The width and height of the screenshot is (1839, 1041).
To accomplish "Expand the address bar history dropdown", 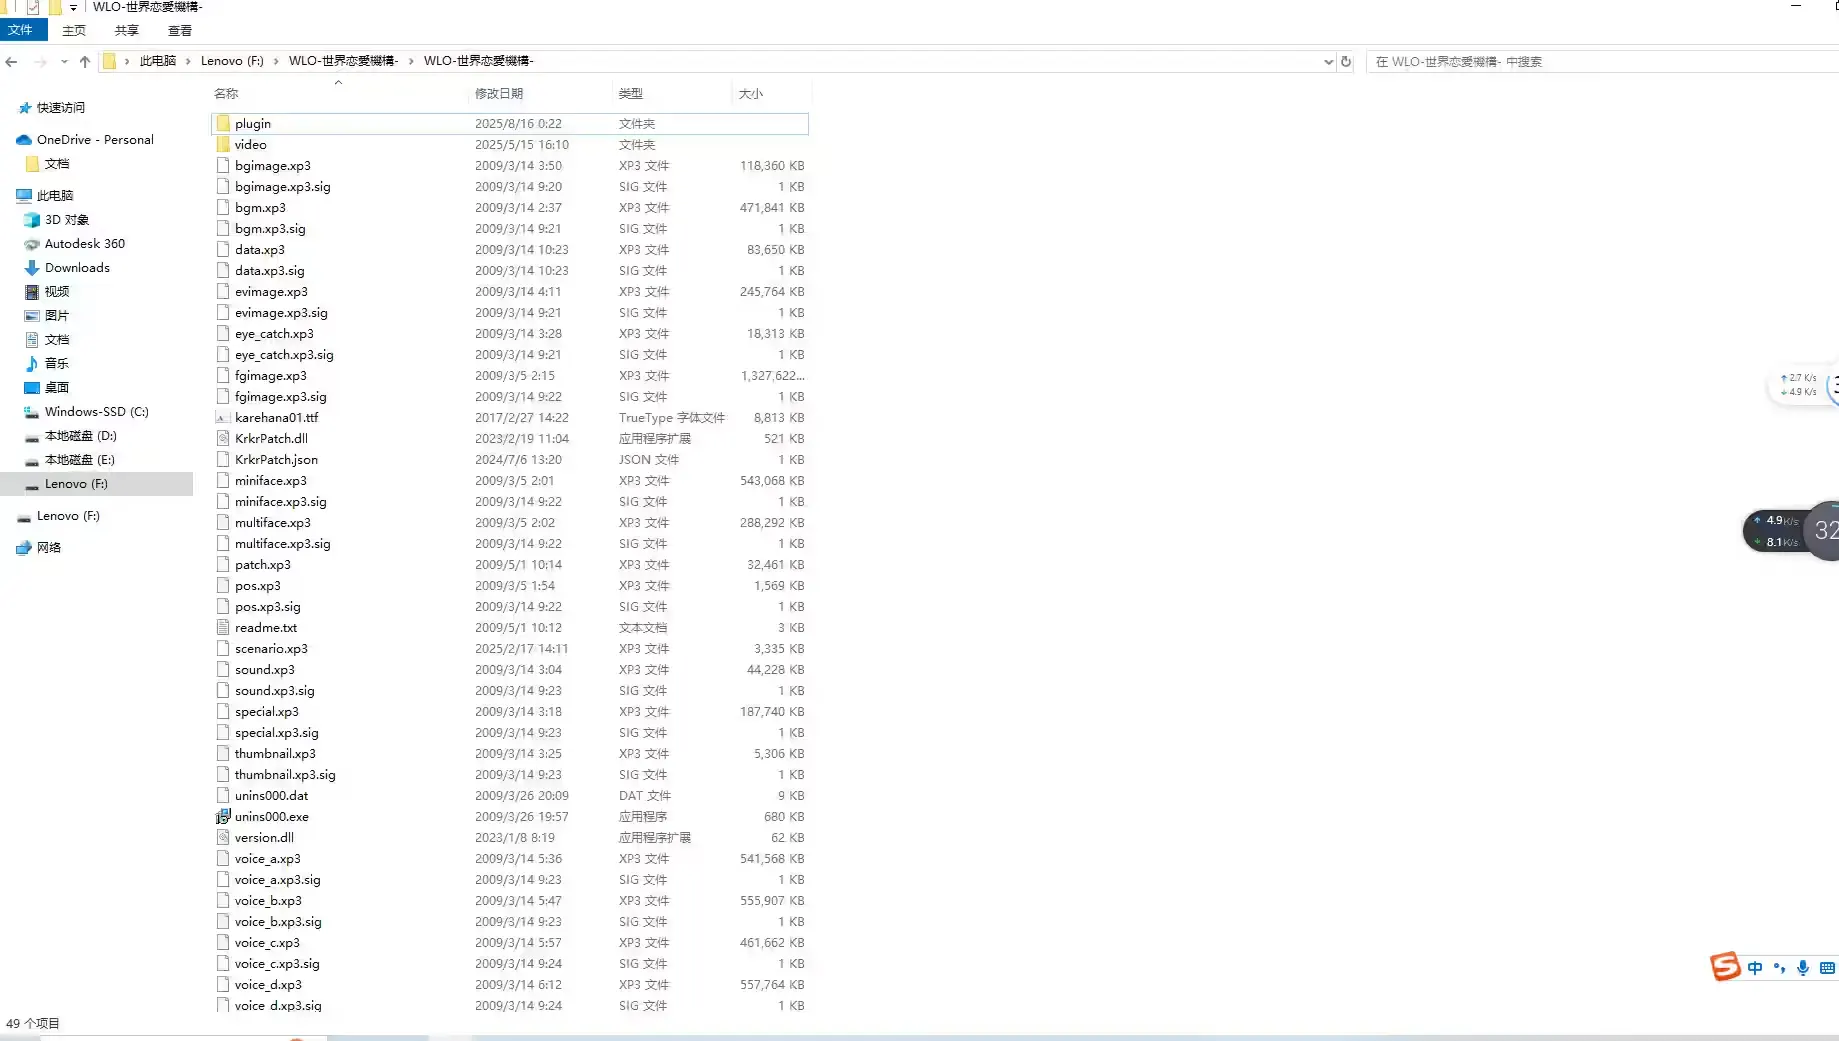I will click(x=1328, y=62).
